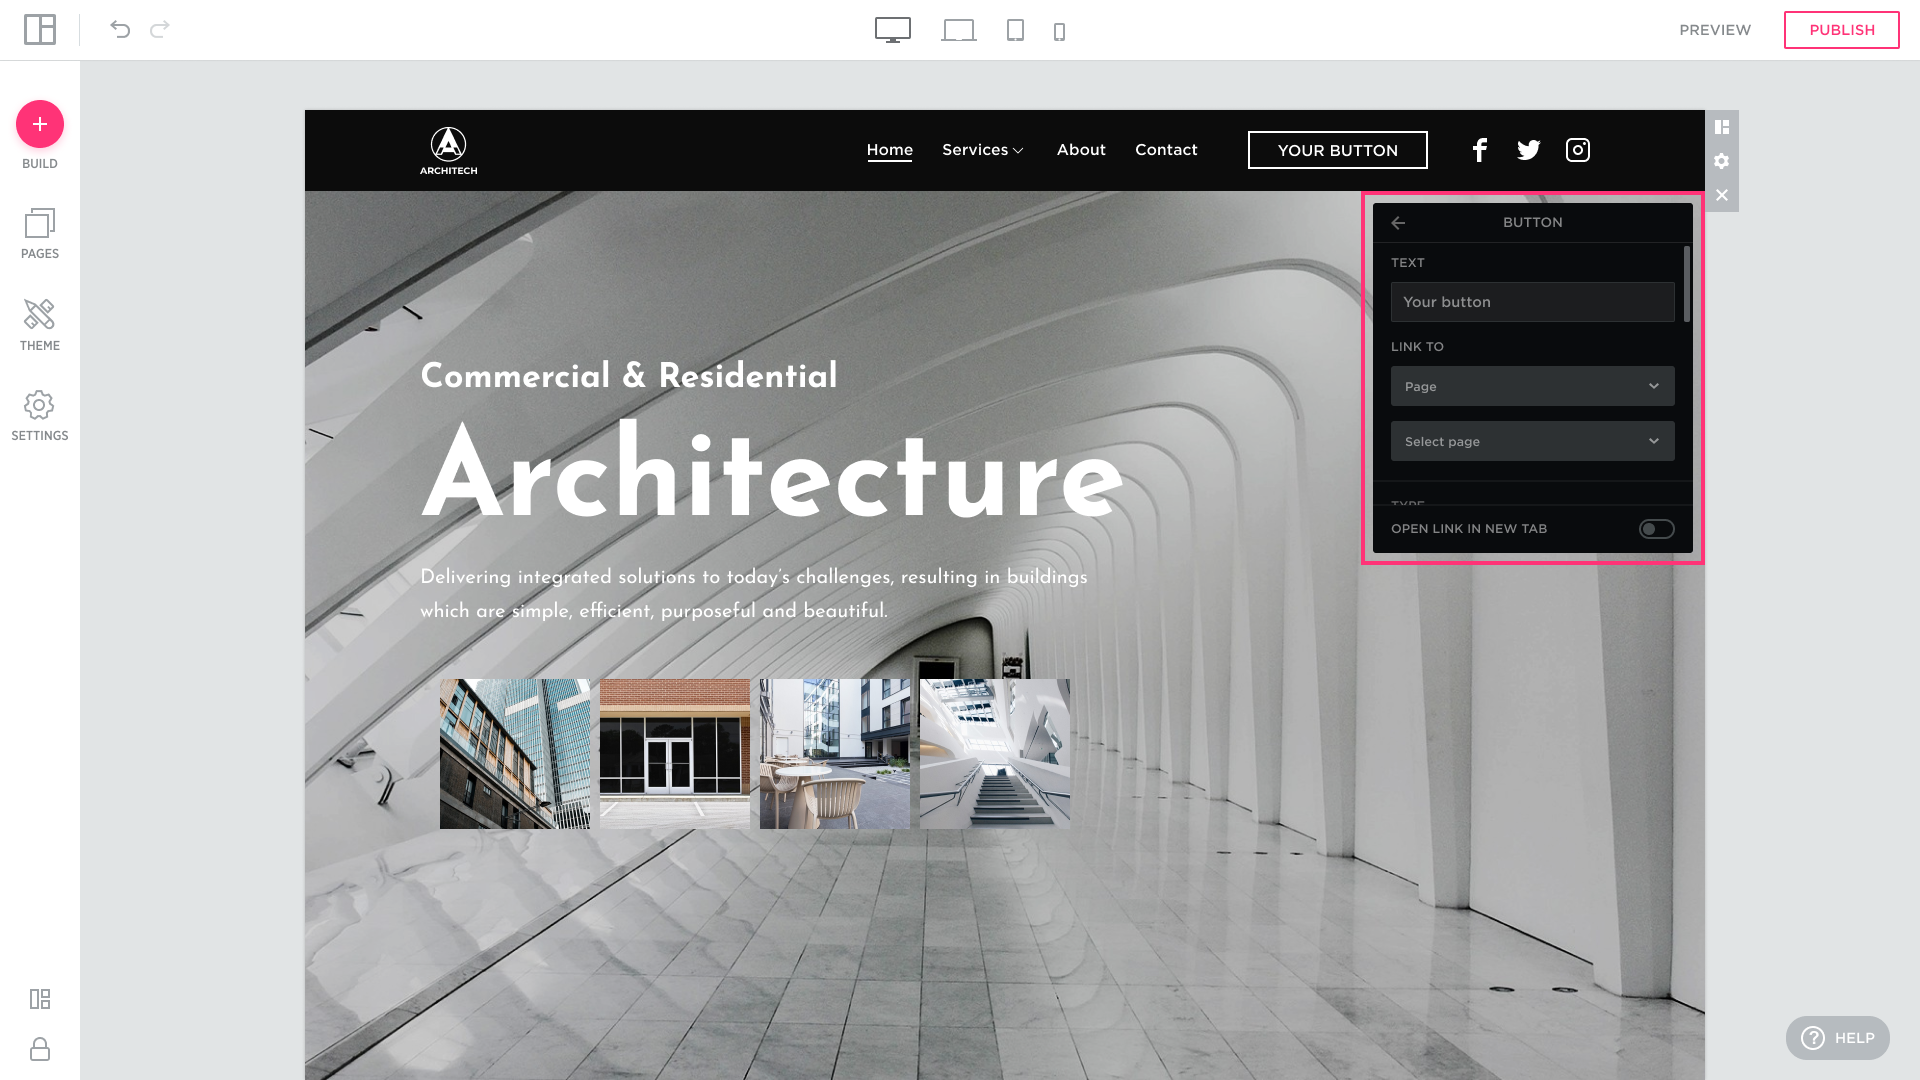Go to the About menu item
The height and width of the screenshot is (1080, 1920).
tap(1081, 150)
